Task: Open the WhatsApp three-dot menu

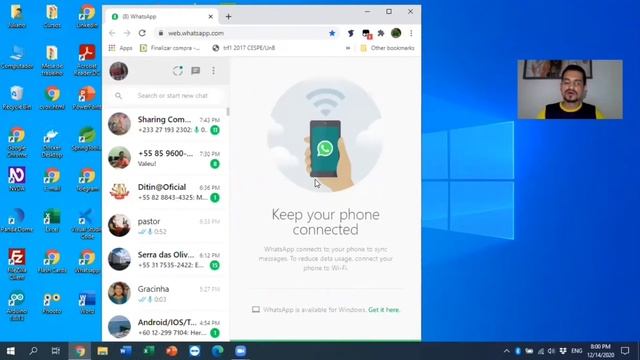Action: click(213, 71)
